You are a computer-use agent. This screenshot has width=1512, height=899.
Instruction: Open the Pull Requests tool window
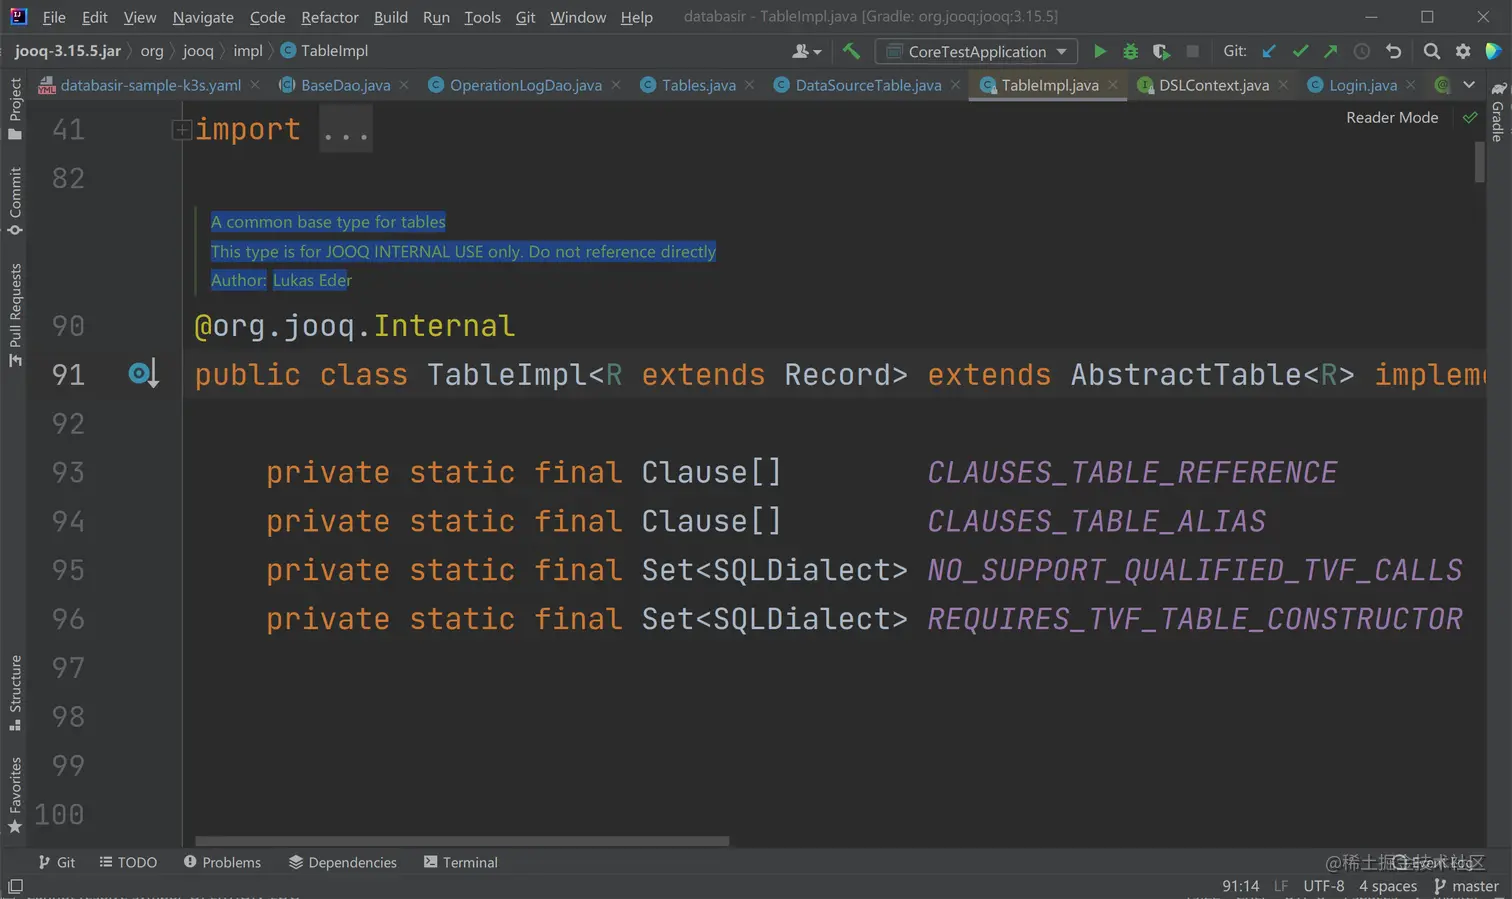(x=15, y=314)
